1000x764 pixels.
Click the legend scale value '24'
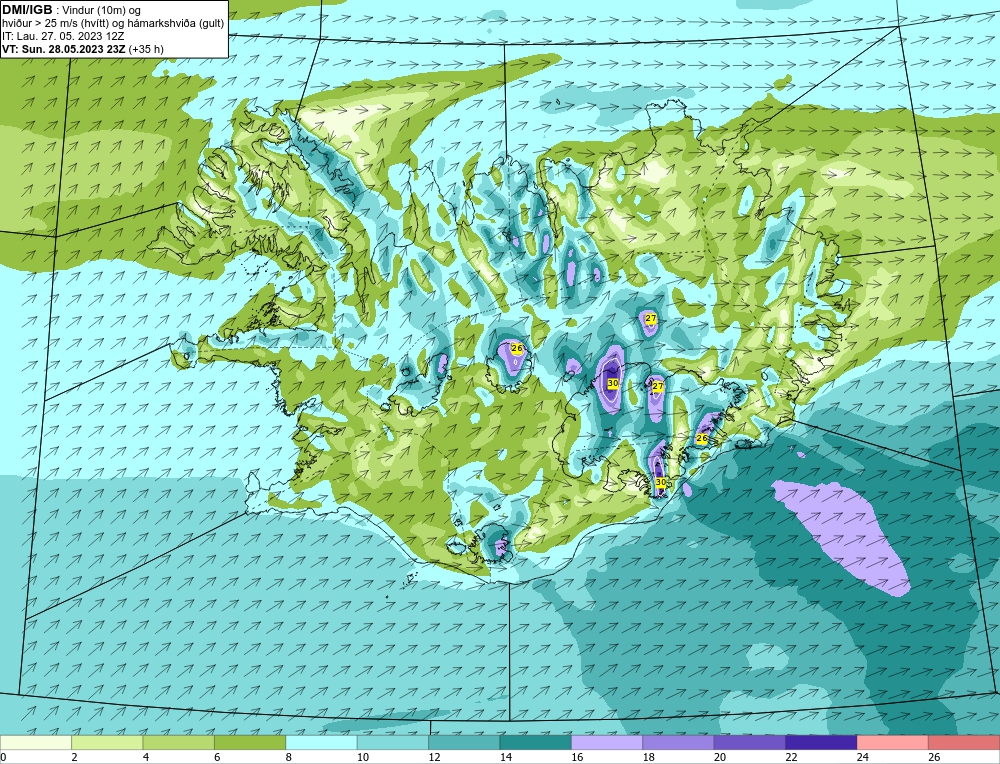(x=863, y=757)
